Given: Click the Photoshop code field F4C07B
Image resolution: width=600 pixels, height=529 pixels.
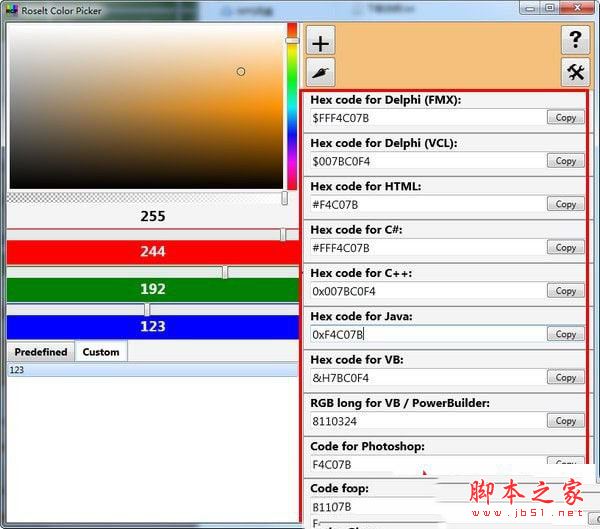Looking at the screenshot, I should [x=429, y=464].
